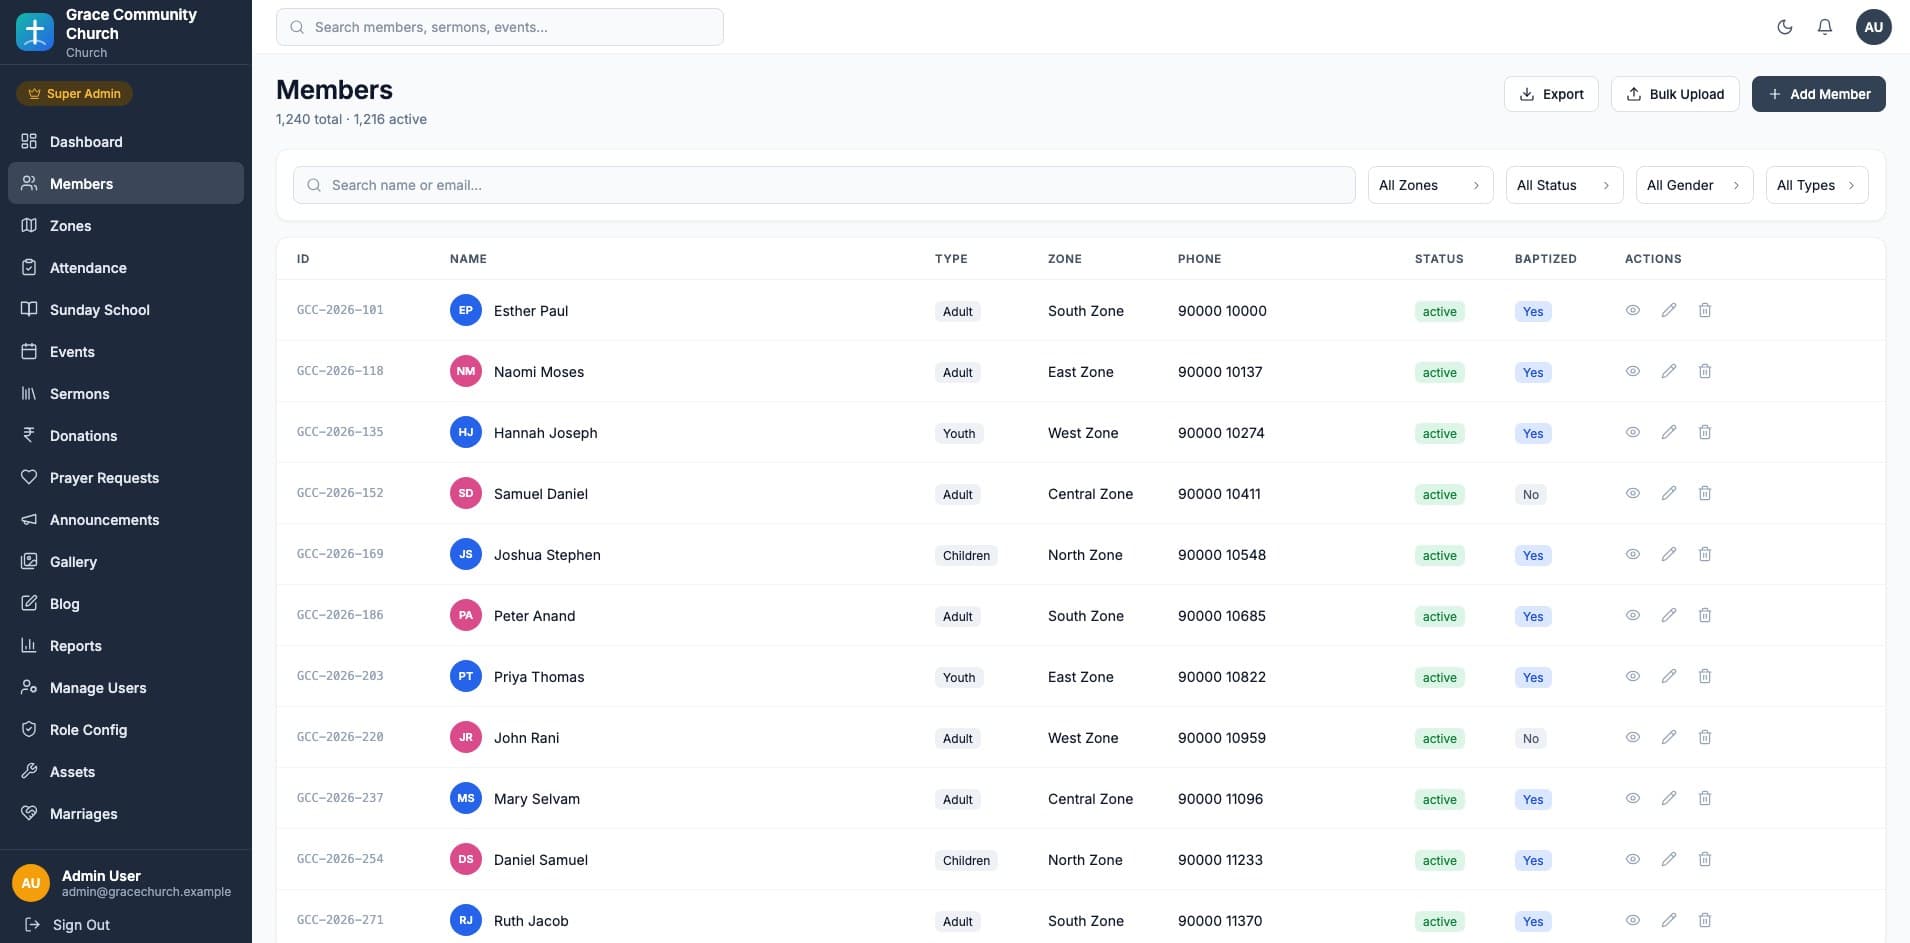Image resolution: width=1910 pixels, height=943 pixels.
Task: Open Marriages in sidebar
Action: (126, 814)
